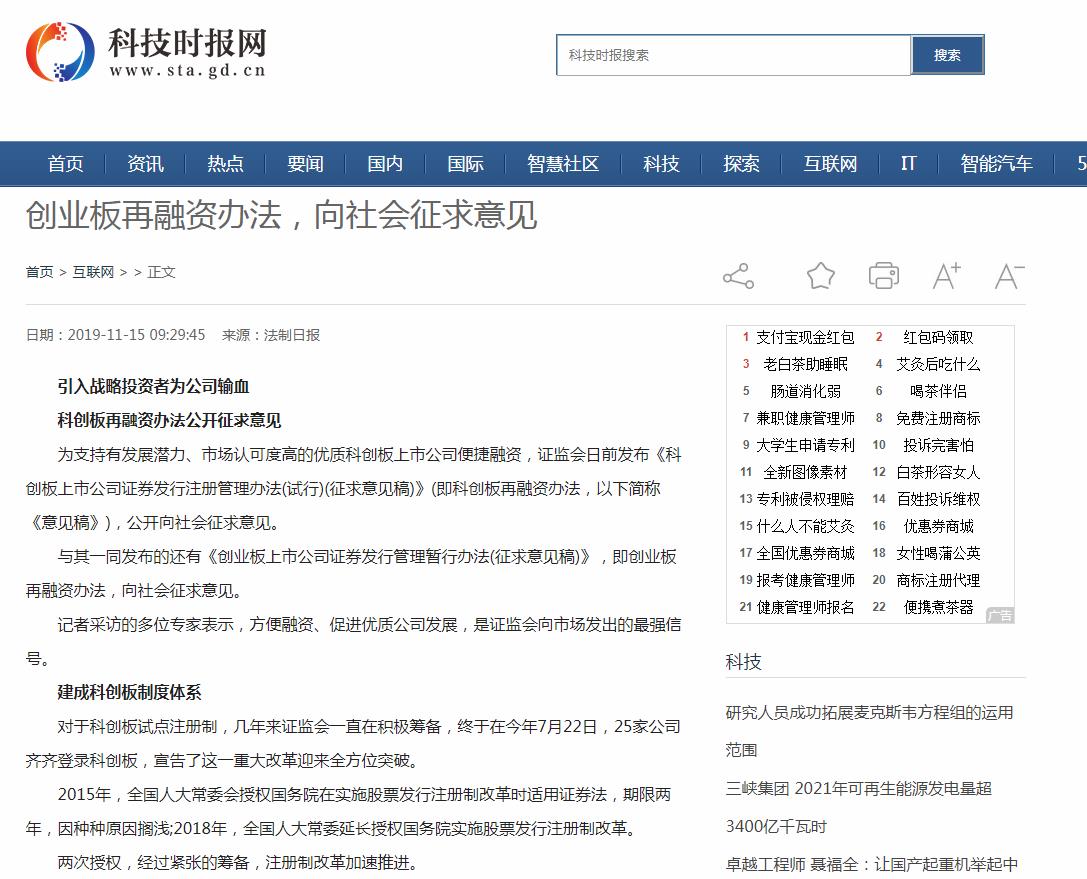Click the 搜索 search button
Viewport: 1087px width, 879px height.
(x=948, y=55)
